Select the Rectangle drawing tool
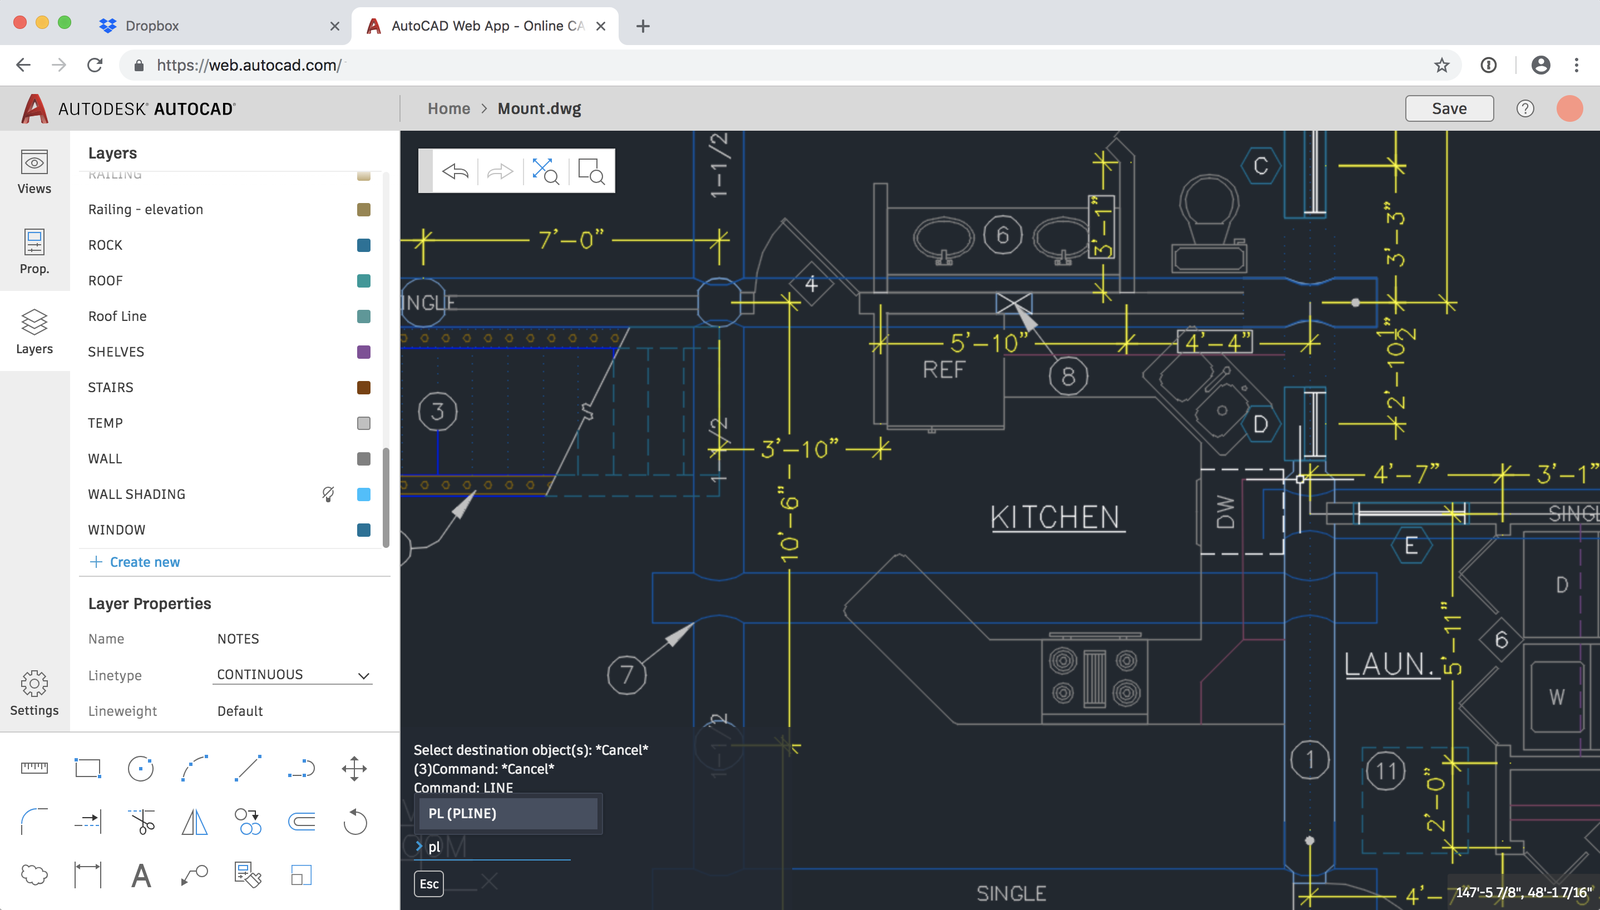This screenshot has height=910, width=1600. 88,769
